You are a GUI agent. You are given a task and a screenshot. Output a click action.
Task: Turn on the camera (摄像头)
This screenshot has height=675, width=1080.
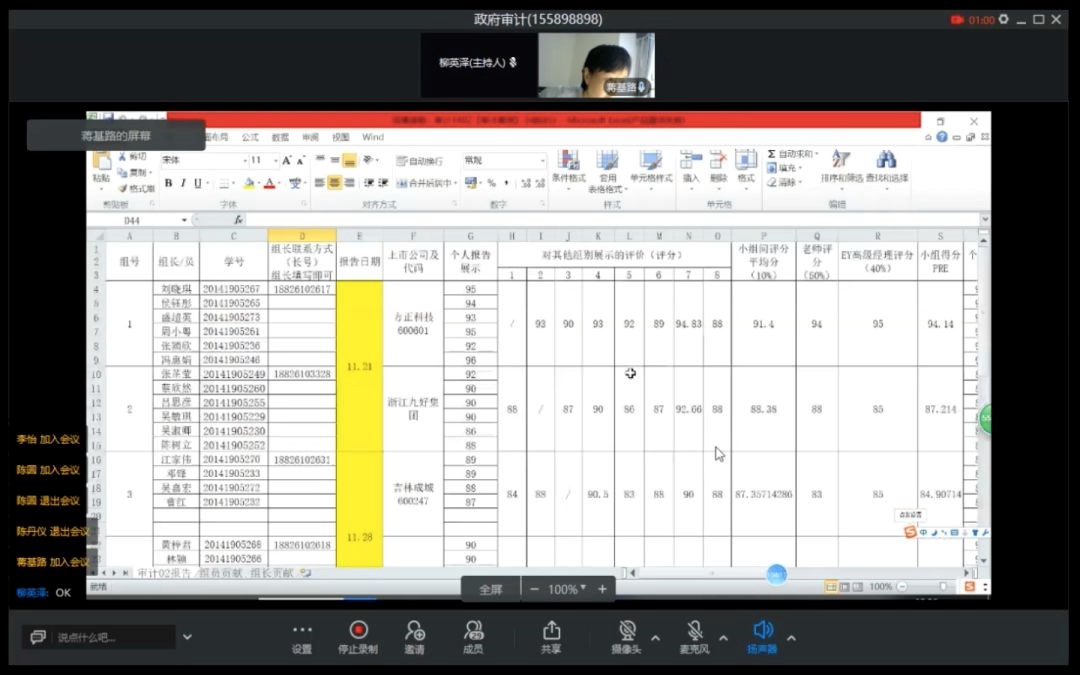click(x=627, y=636)
